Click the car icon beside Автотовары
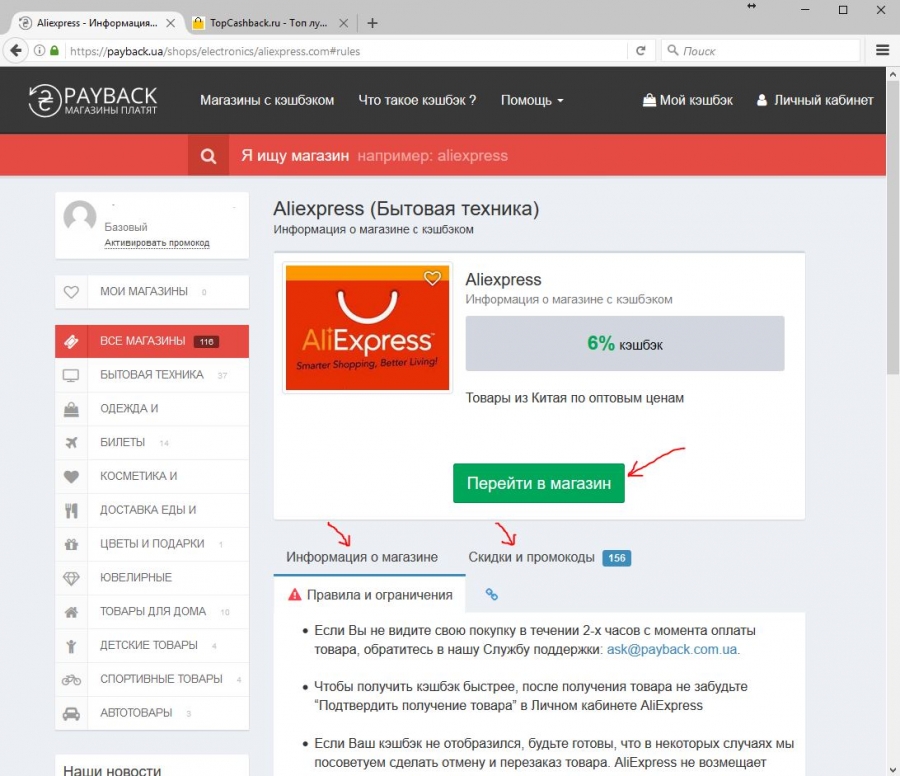 point(71,713)
